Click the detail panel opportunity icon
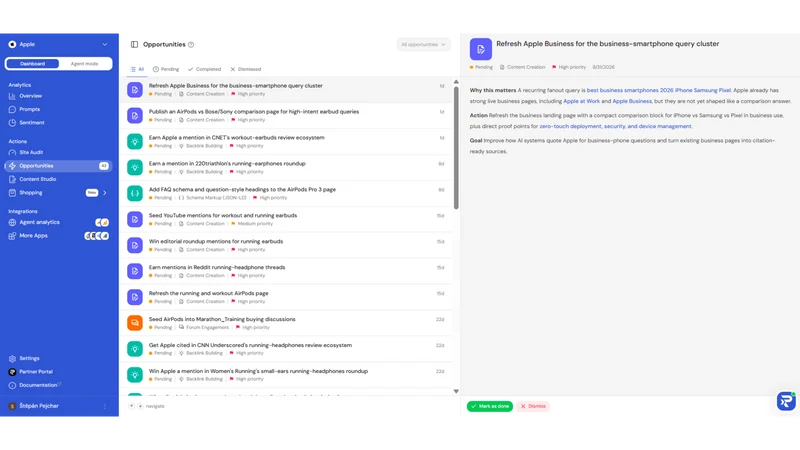This screenshot has width=800, height=450. [481, 49]
